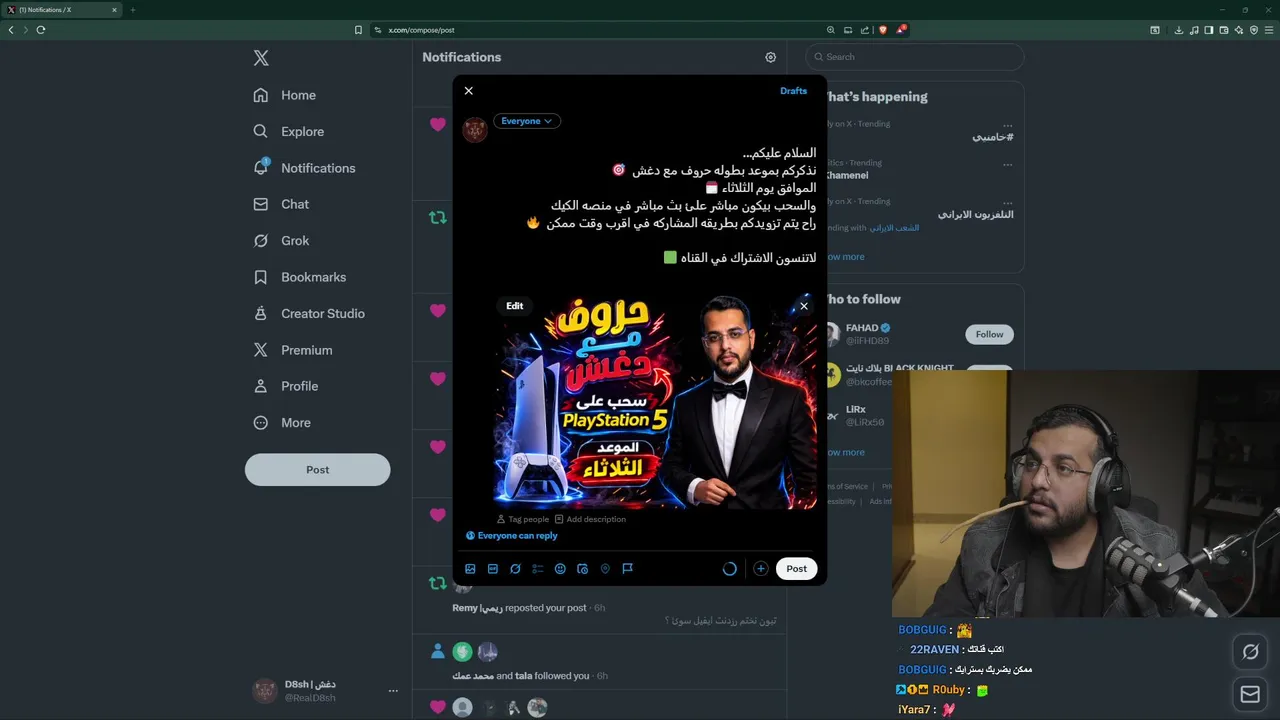Viewport: 1280px width, 720px height.
Task: Close the Notifications / X tab
Action: (x=114, y=10)
